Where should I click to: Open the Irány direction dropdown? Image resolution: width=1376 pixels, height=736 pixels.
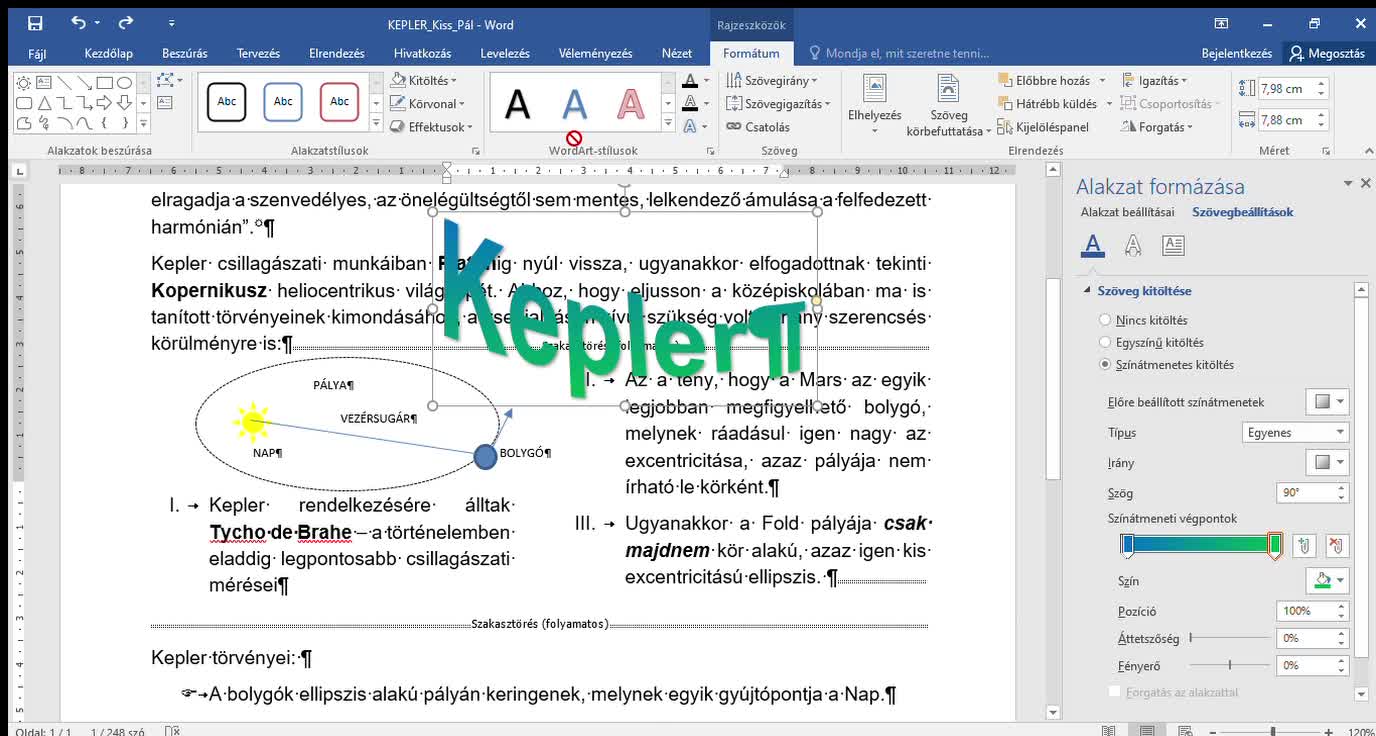(1327, 462)
